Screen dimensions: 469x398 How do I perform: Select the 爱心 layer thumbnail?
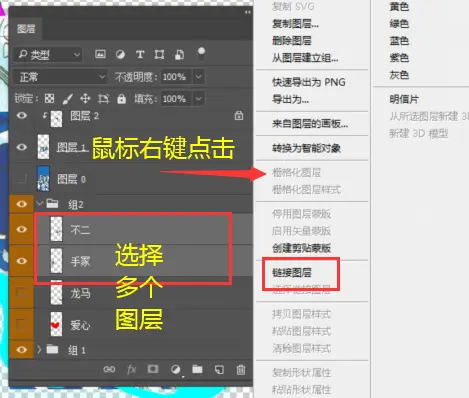tap(56, 324)
